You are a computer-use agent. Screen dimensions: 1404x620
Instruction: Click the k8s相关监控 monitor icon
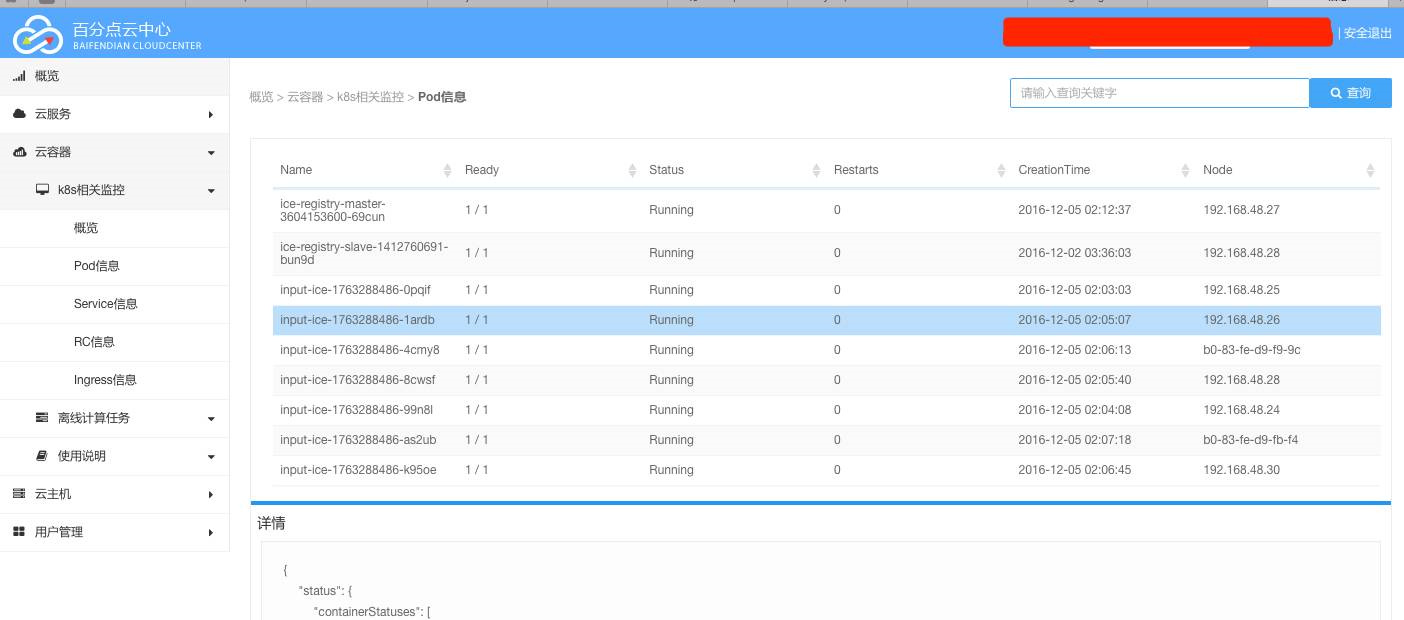(42, 190)
